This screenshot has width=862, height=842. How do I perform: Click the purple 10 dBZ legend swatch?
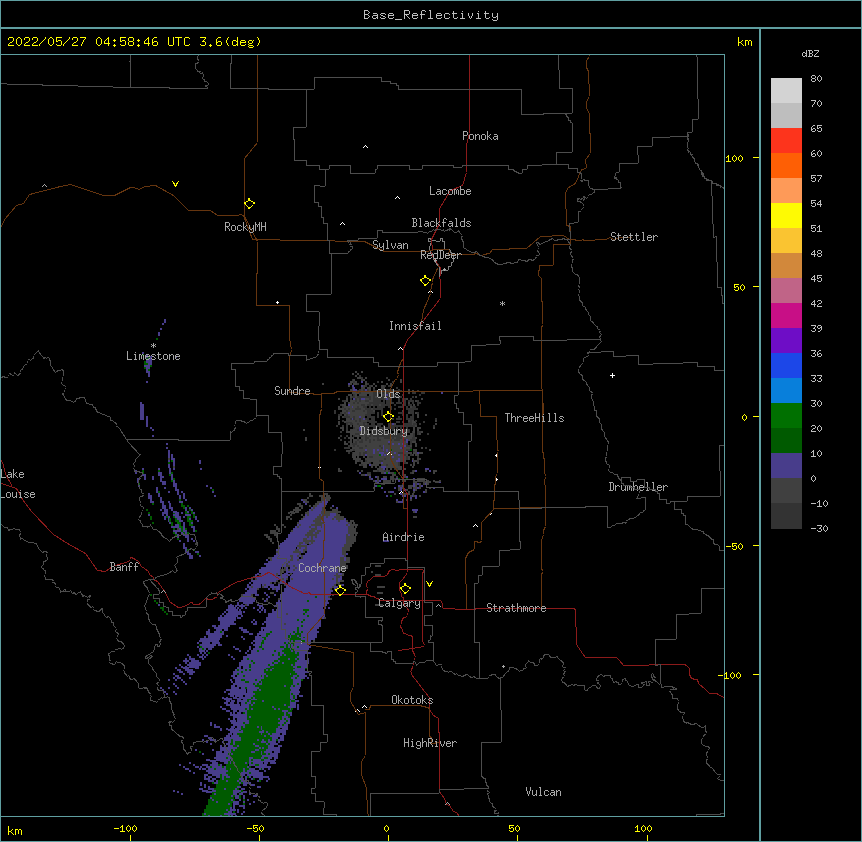786,466
